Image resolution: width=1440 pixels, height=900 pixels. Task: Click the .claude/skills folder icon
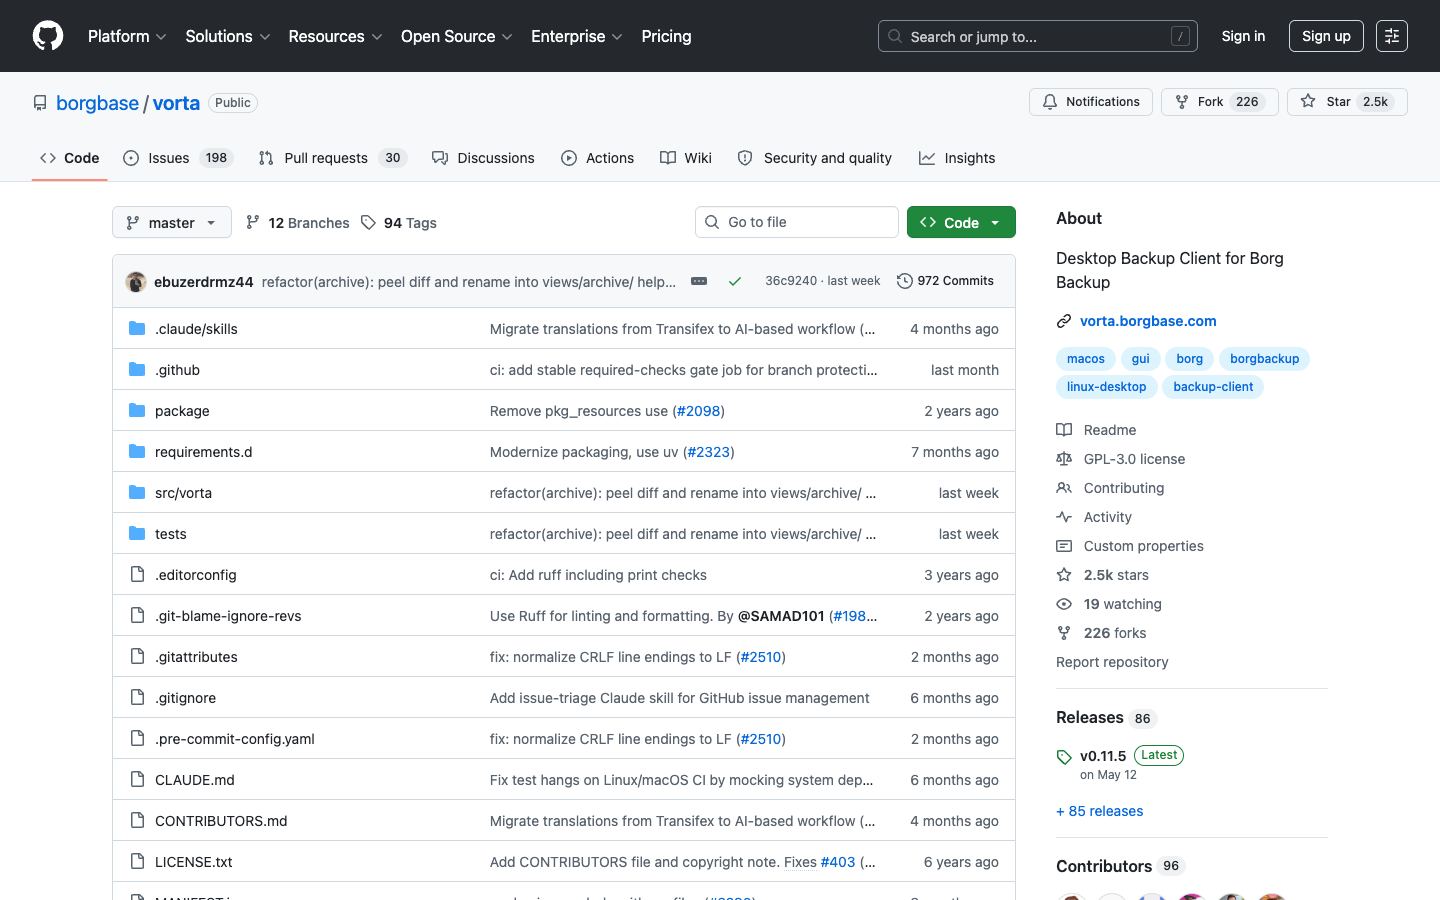click(x=137, y=328)
